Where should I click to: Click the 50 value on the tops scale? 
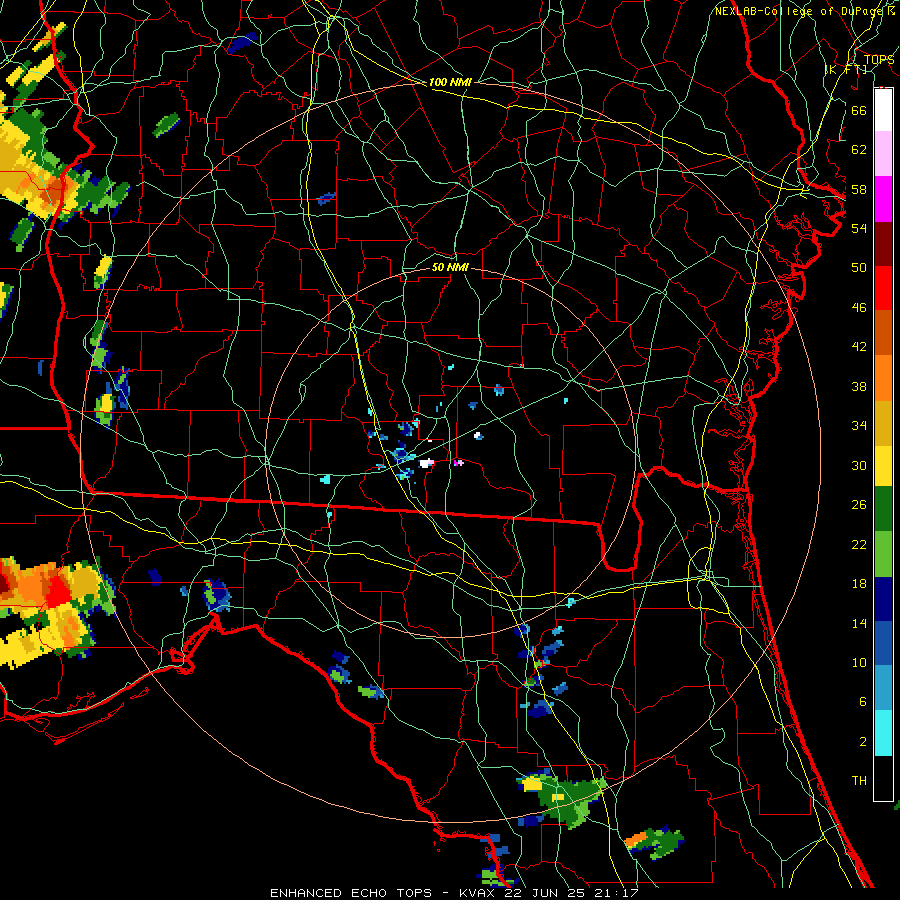[859, 268]
